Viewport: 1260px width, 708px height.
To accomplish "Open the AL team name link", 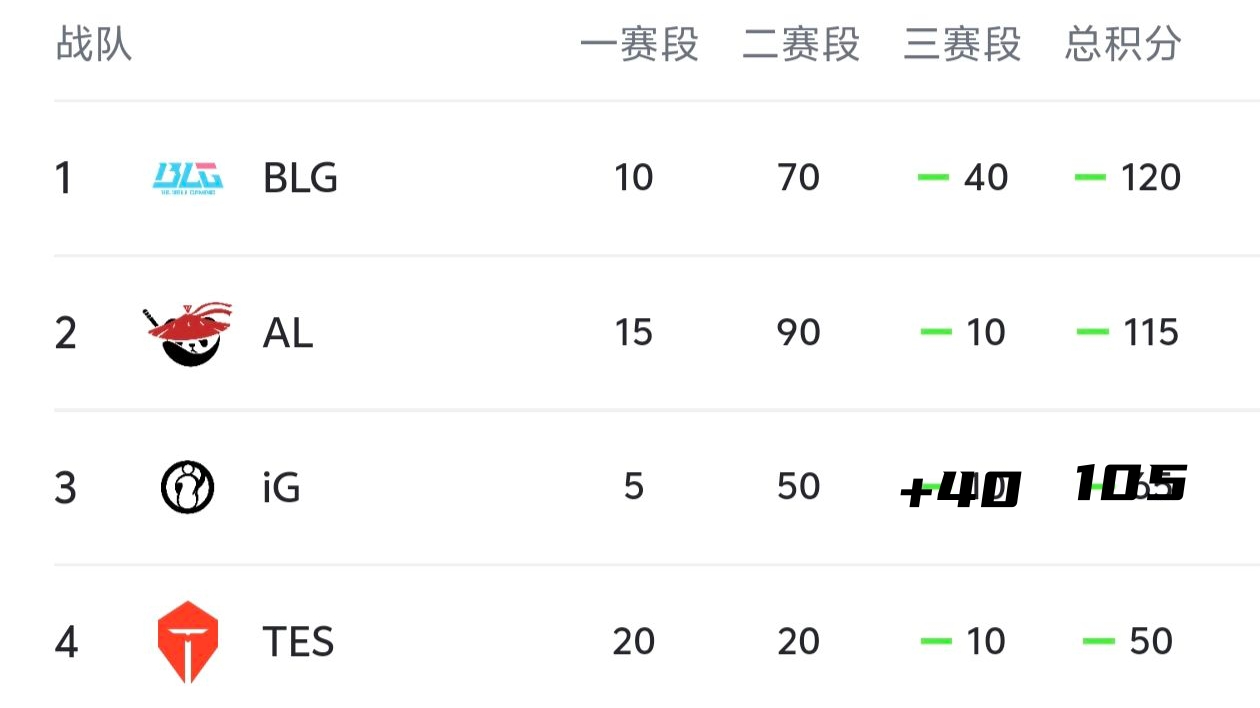I will pyautogui.click(x=288, y=333).
